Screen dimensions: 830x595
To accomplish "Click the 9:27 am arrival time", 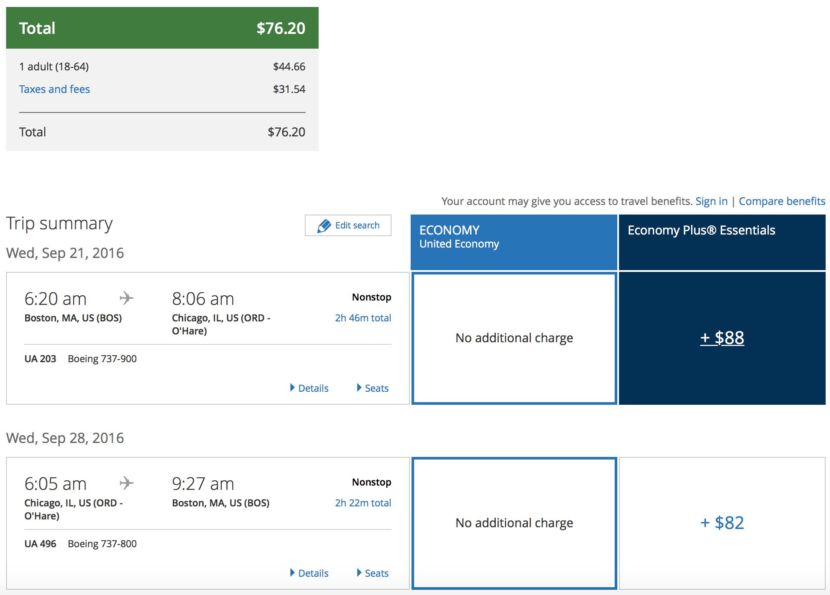I will click(203, 484).
